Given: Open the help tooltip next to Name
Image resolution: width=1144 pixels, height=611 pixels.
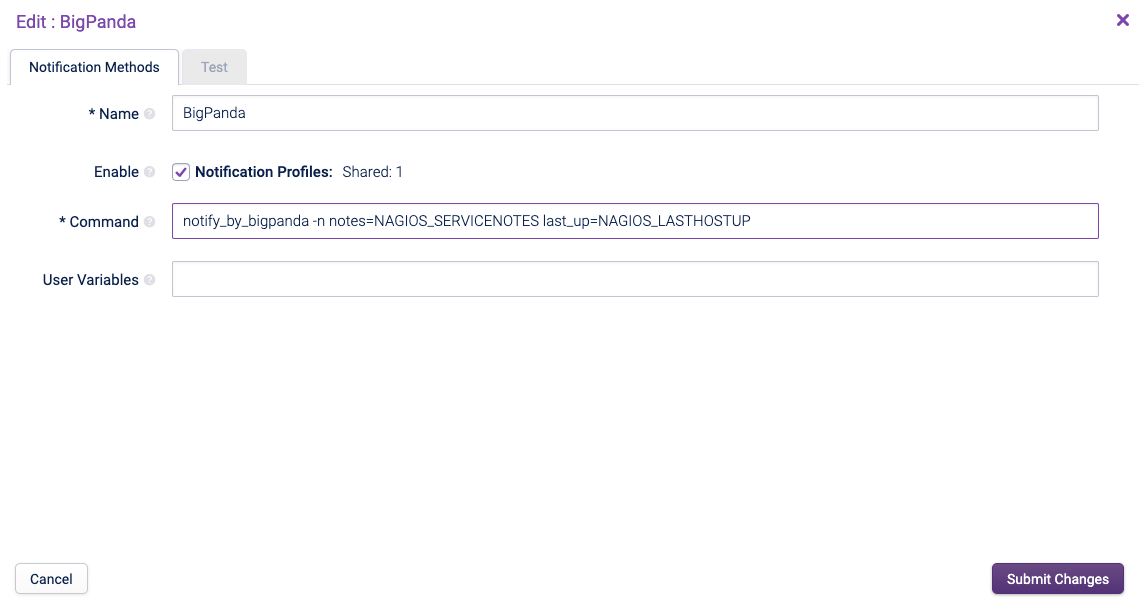Looking at the screenshot, I should click(151, 113).
